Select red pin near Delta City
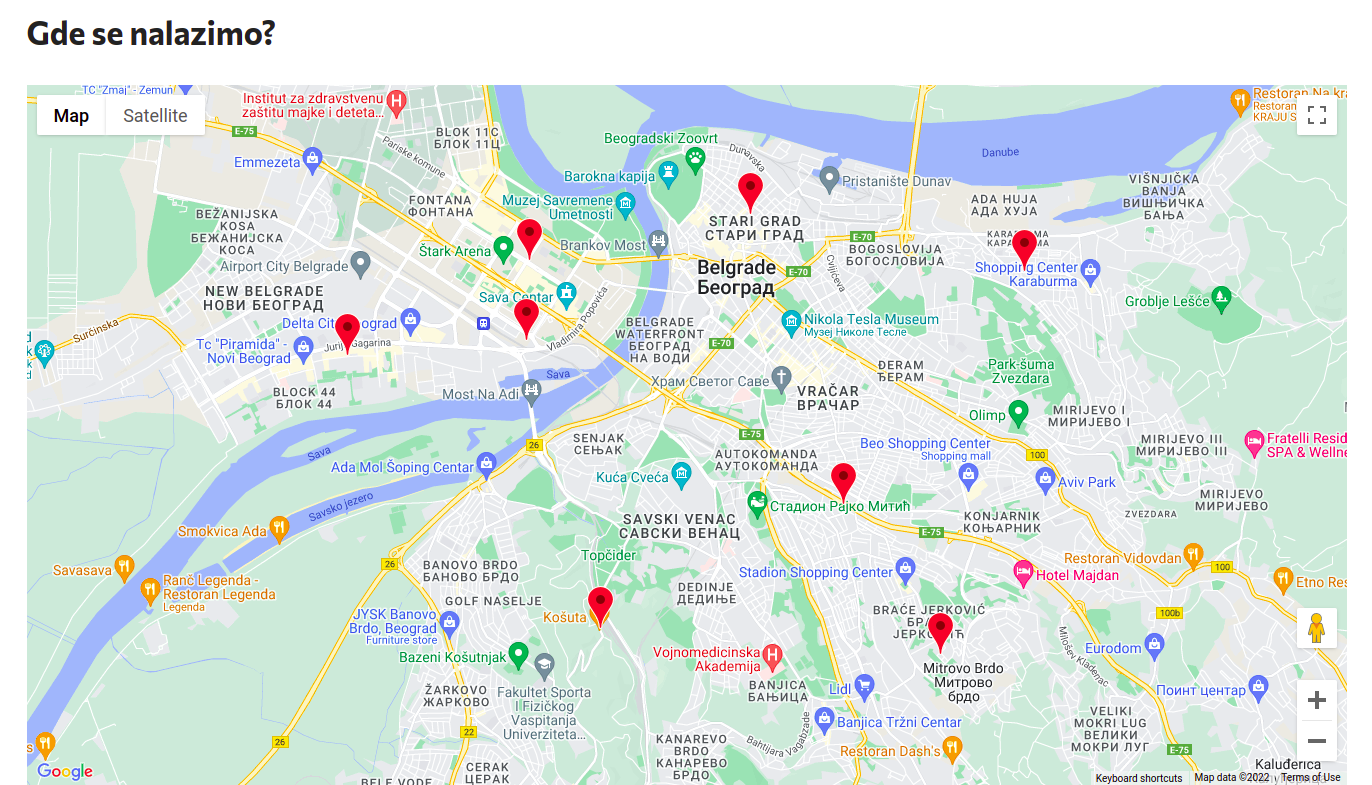This screenshot has width=1372, height=785. [x=347, y=331]
